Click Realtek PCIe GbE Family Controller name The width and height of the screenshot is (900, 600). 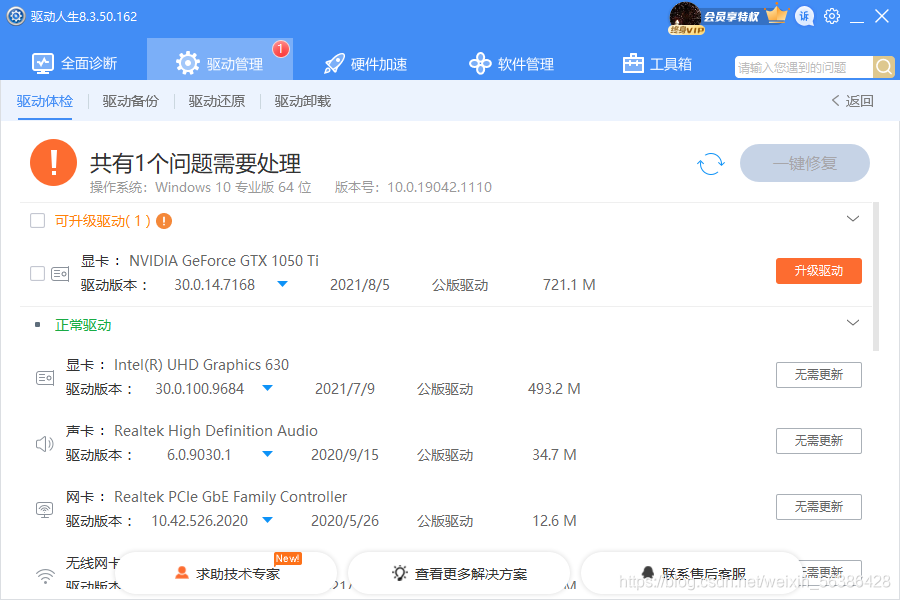[230, 497]
